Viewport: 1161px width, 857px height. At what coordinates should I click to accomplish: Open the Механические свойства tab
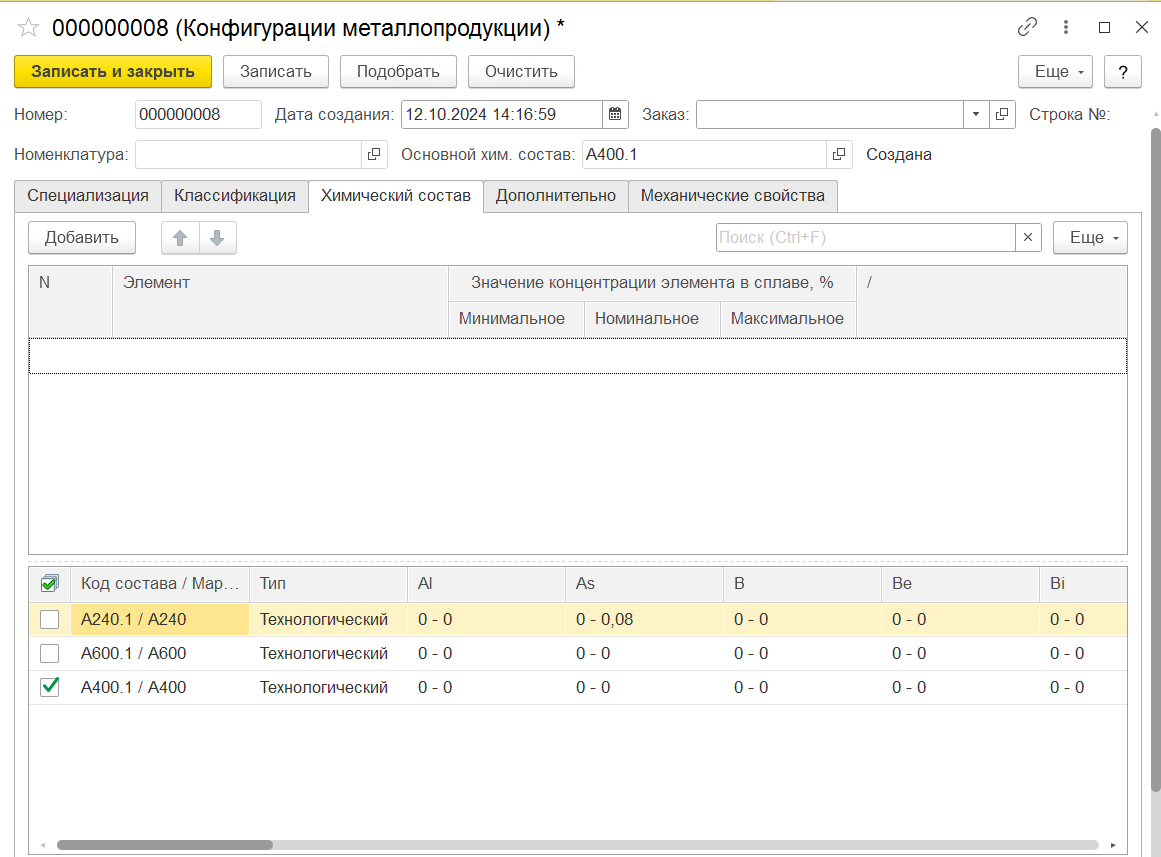pyautogui.click(x=732, y=196)
